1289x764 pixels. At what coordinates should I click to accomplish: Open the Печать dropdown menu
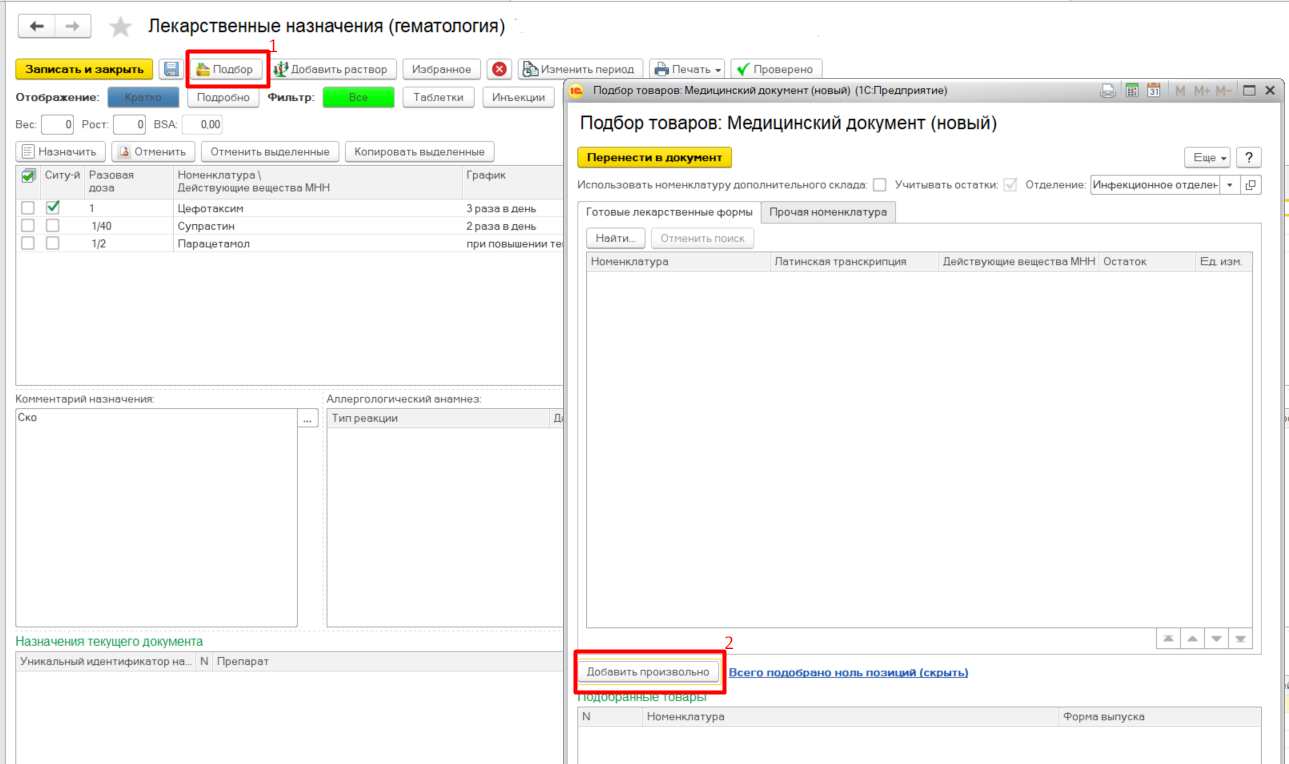[688, 69]
